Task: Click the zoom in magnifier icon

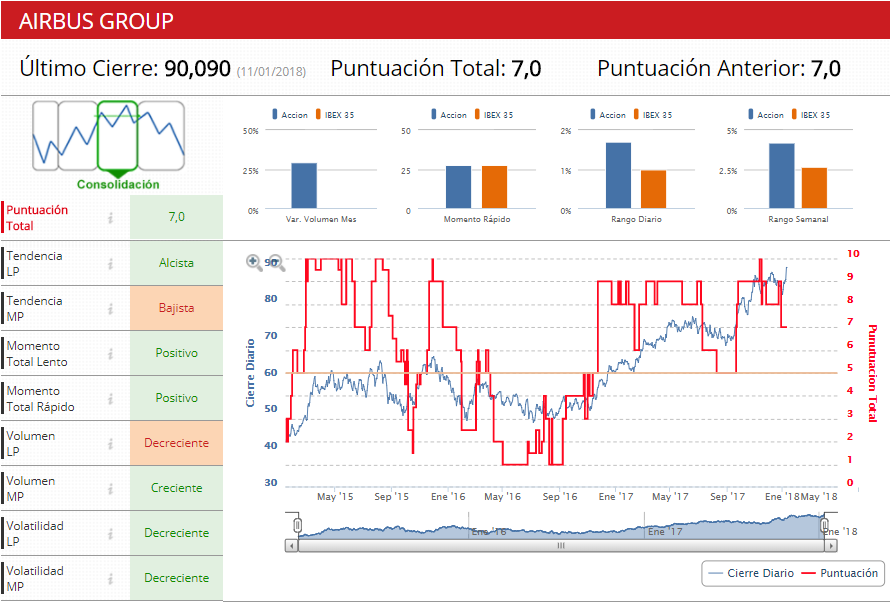Action: click(254, 262)
